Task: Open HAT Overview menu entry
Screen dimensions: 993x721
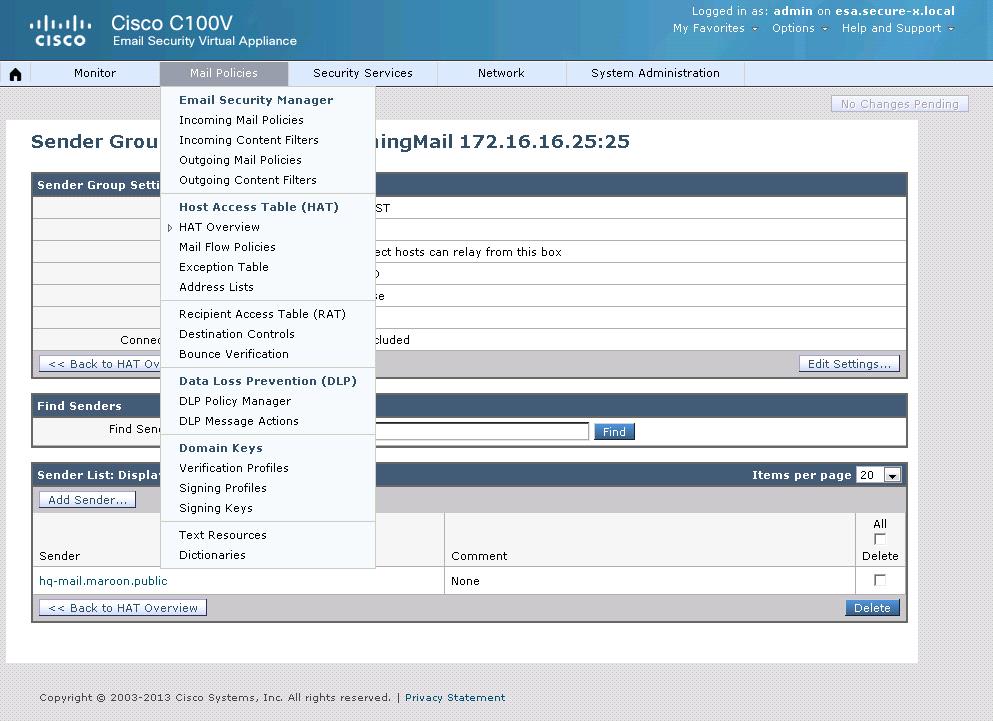Action: pos(219,227)
